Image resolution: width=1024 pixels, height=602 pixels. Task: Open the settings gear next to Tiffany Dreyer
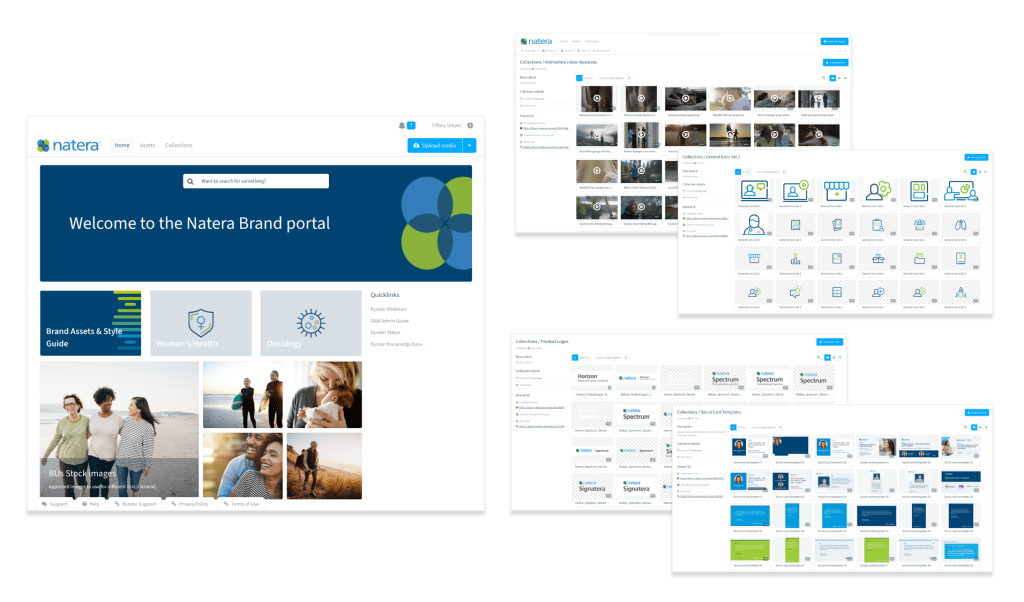click(470, 125)
